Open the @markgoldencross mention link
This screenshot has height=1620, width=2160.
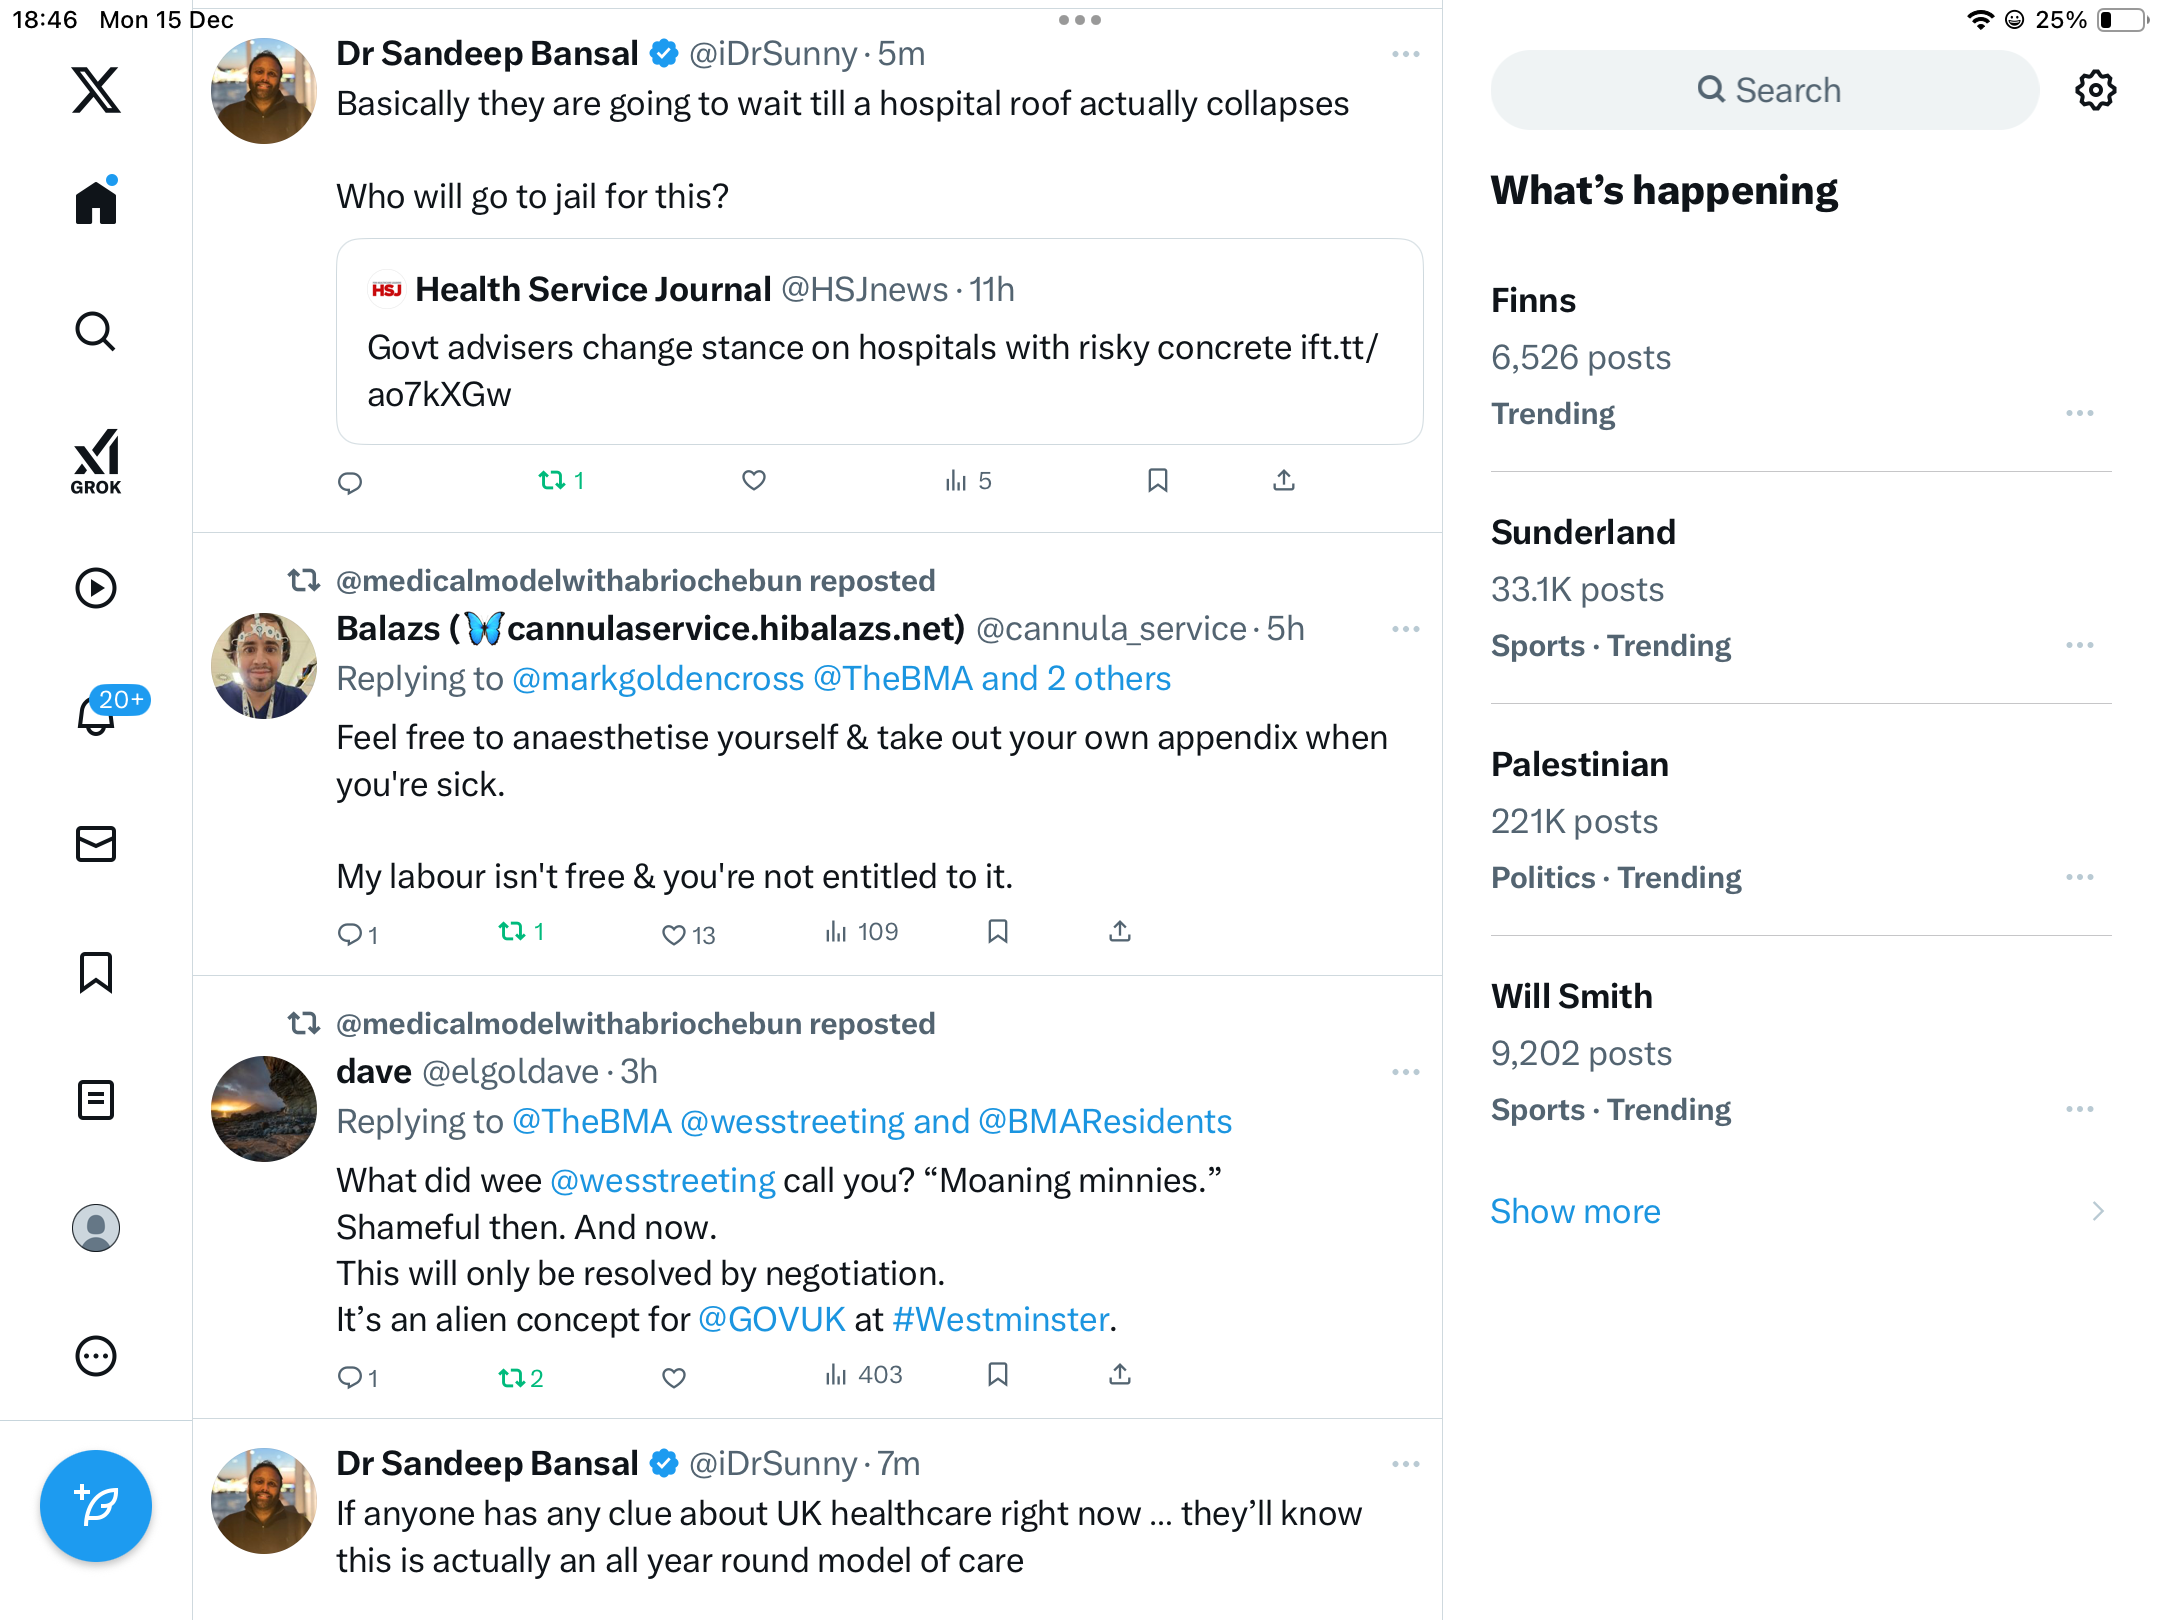[x=658, y=679]
